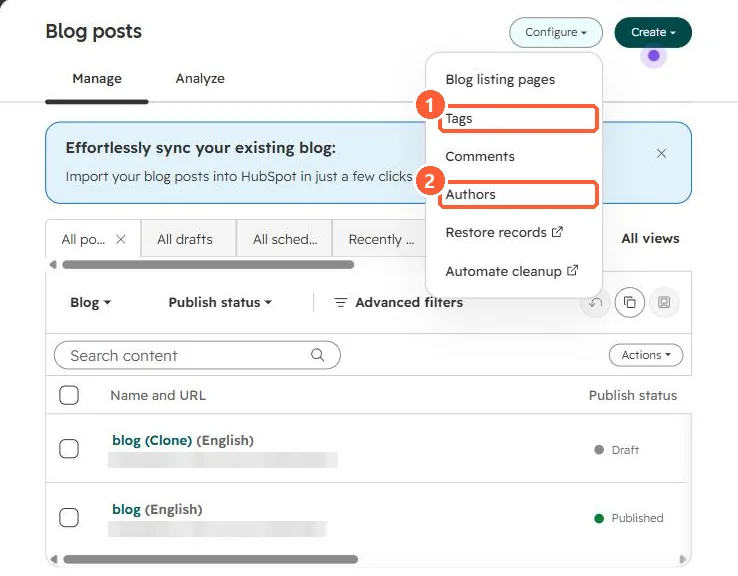
Task: Click left arrow of table bottom scrollbar
Action: [x=54, y=560]
